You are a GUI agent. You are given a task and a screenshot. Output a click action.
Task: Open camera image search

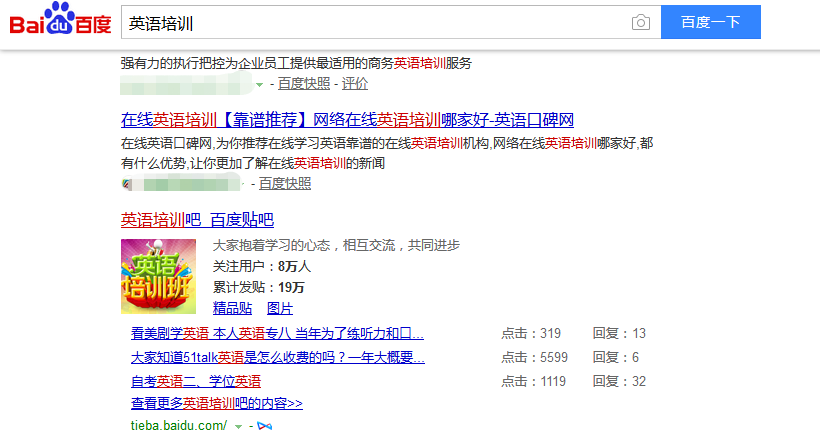click(641, 22)
